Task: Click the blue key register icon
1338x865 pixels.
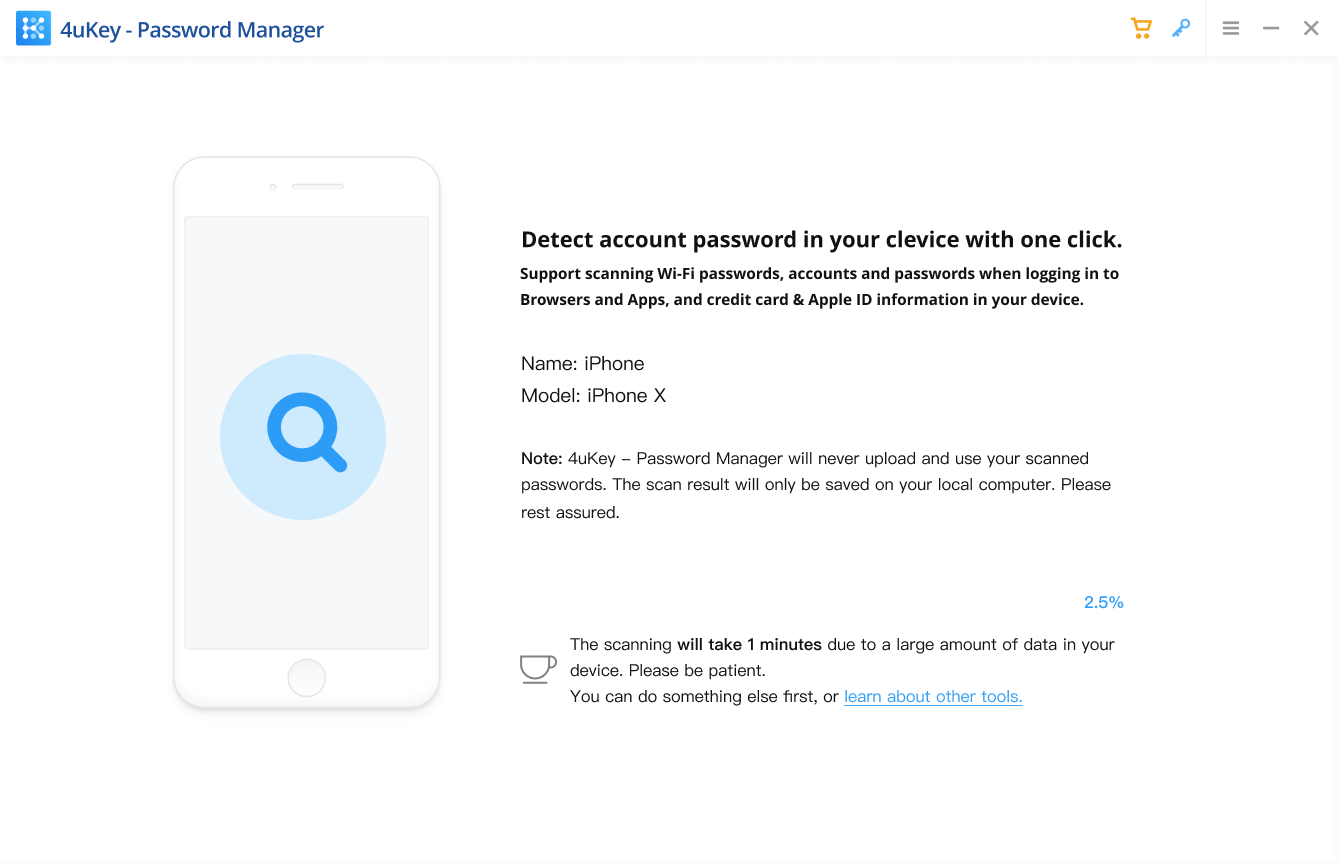Action: 1181,28
